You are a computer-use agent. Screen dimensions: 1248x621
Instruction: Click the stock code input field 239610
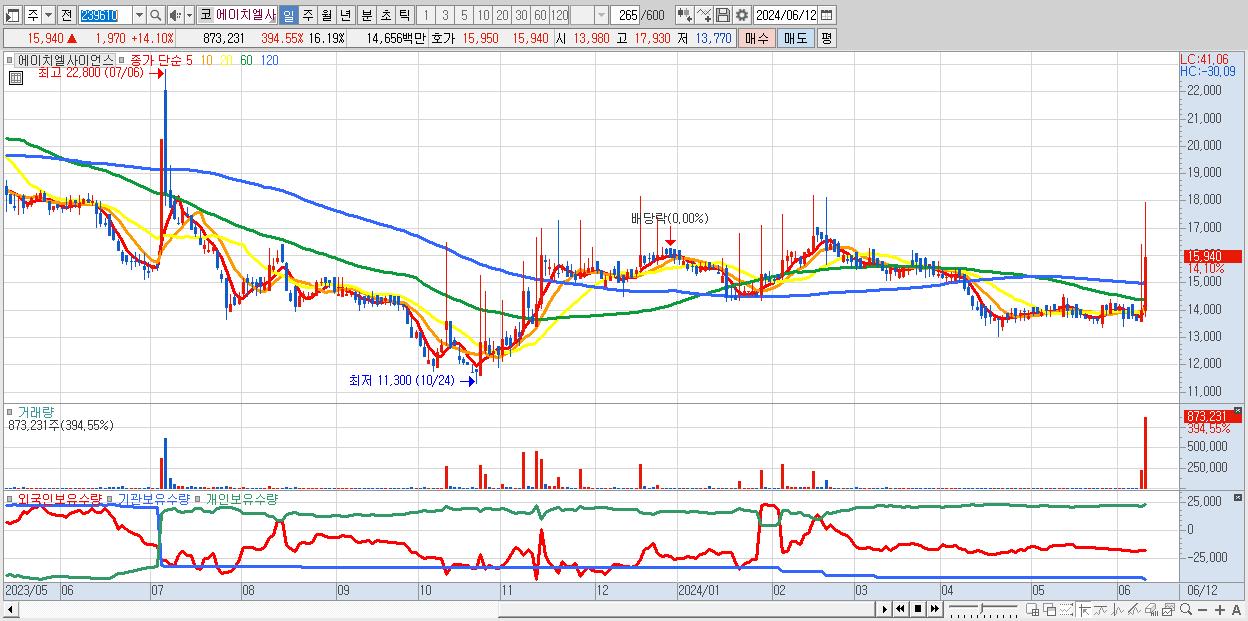tap(104, 15)
